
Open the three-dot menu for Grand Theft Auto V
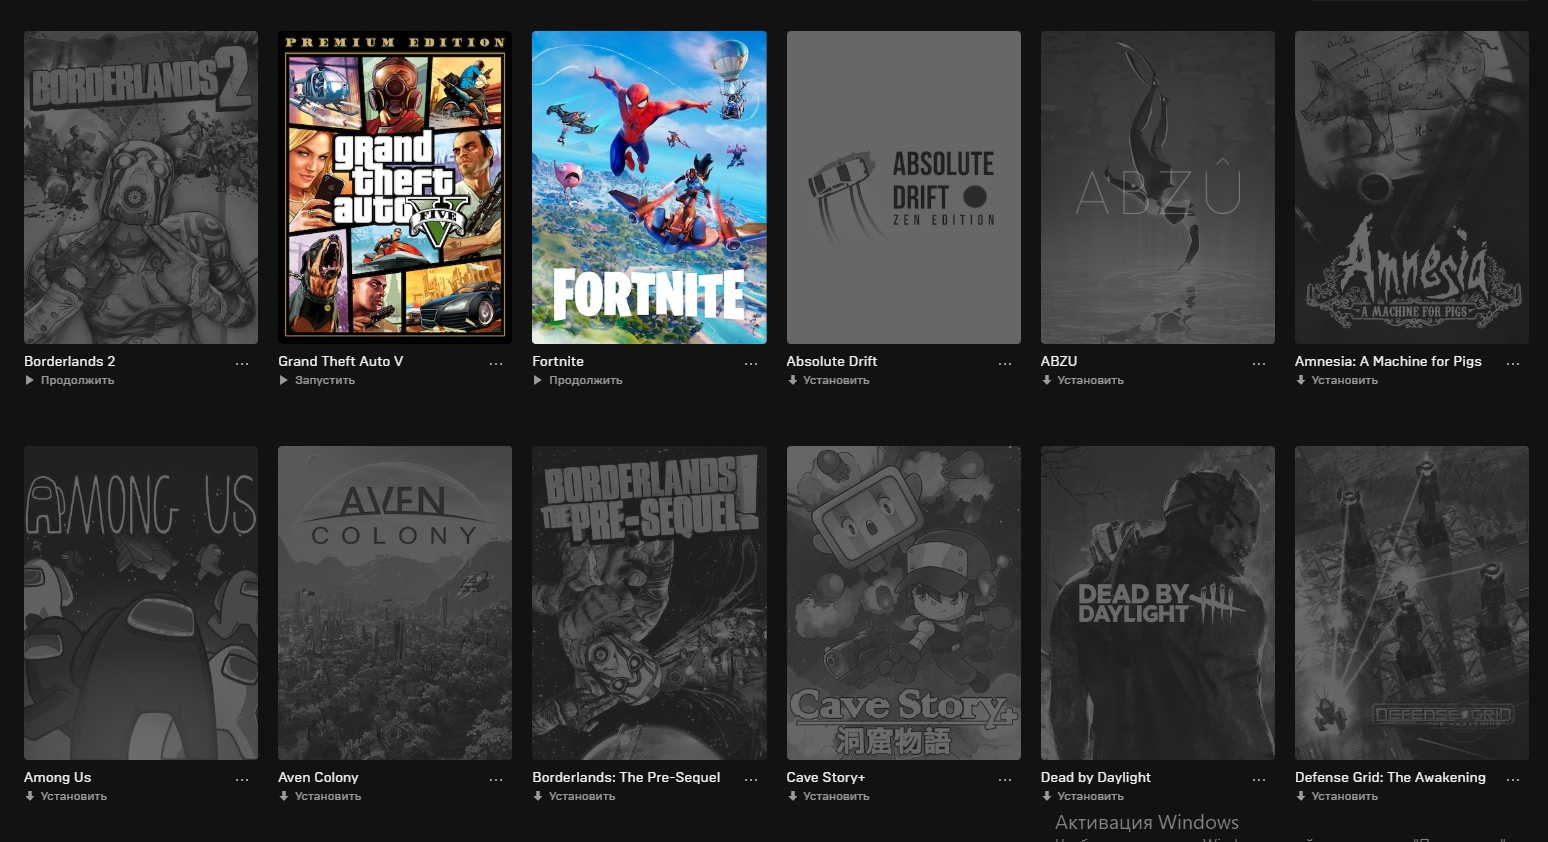click(x=496, y=364)
